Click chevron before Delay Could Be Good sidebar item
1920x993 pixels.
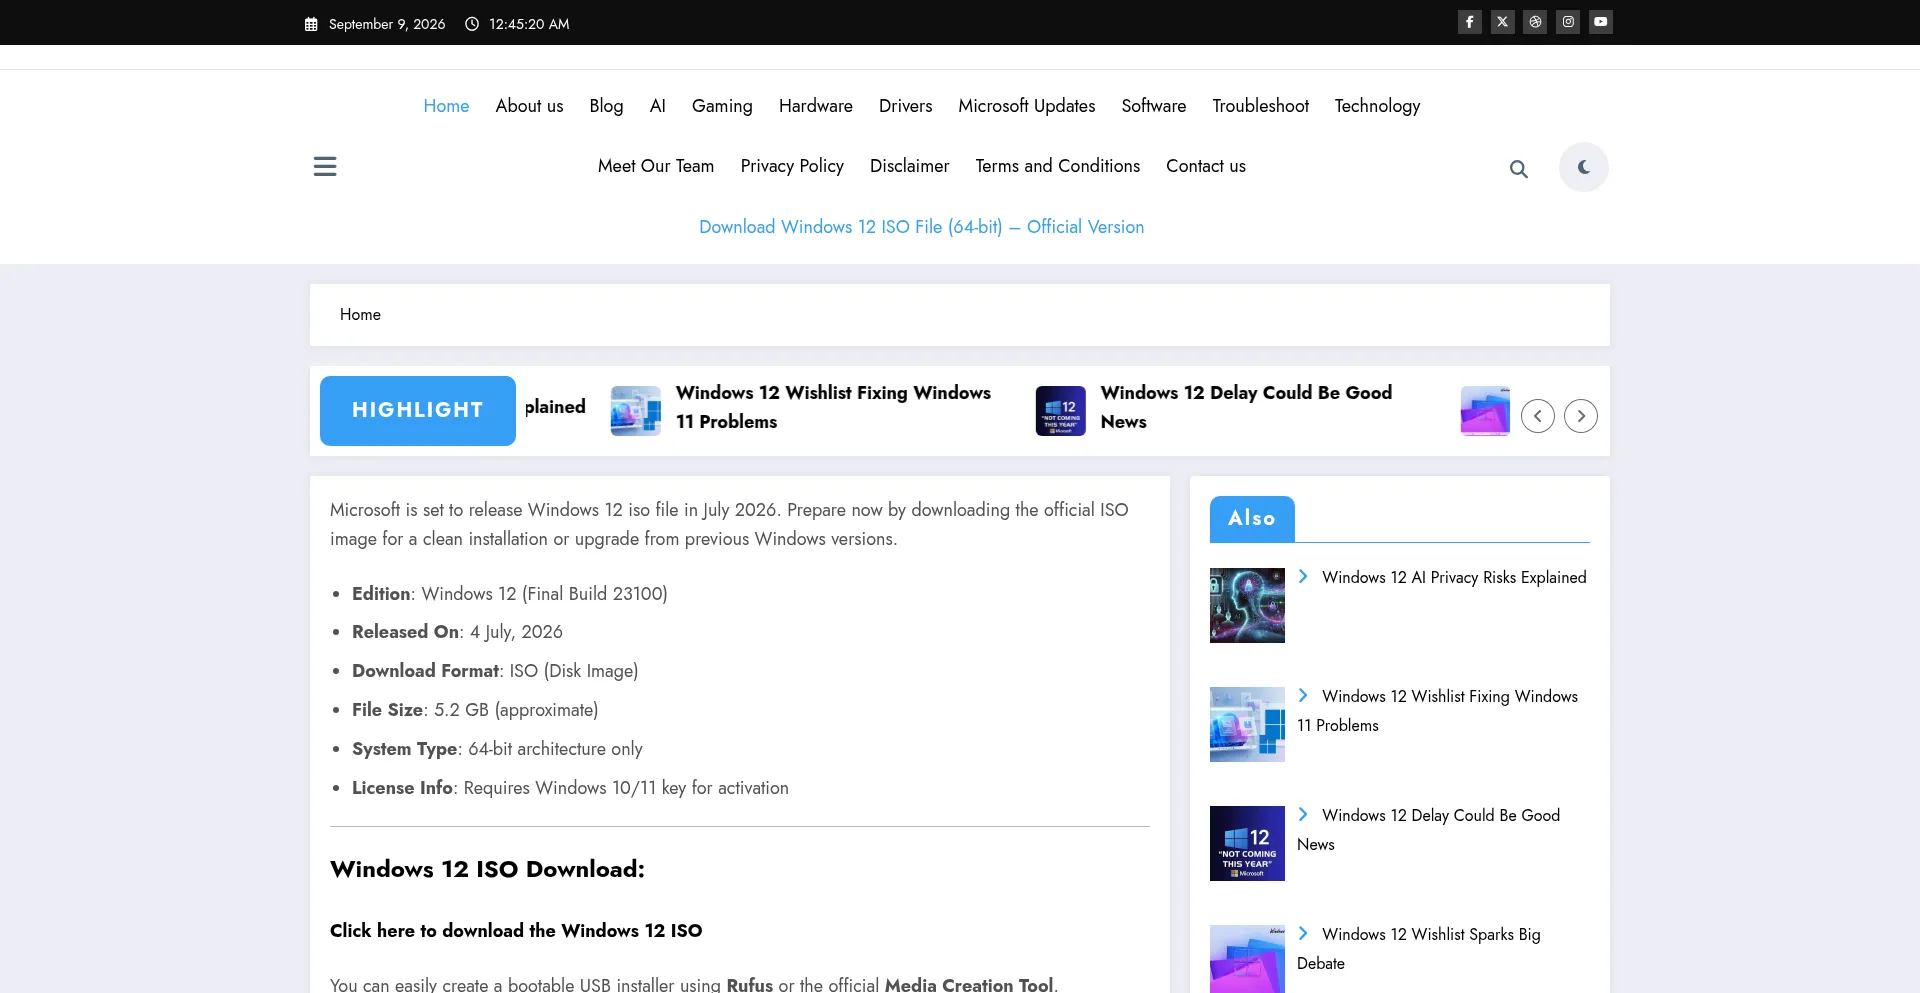pos(1303,814)
